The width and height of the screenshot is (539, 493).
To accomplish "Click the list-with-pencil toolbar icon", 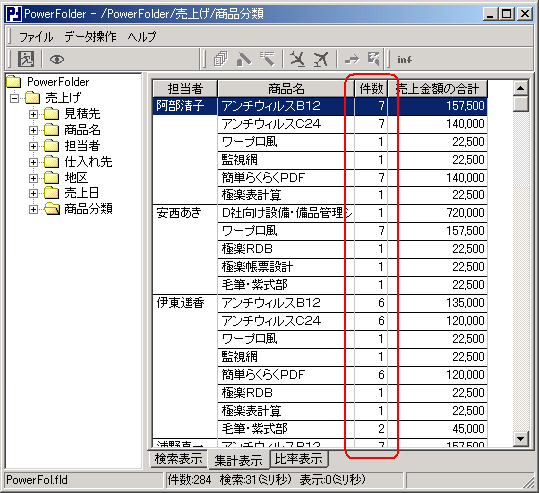I will point(267,59).
